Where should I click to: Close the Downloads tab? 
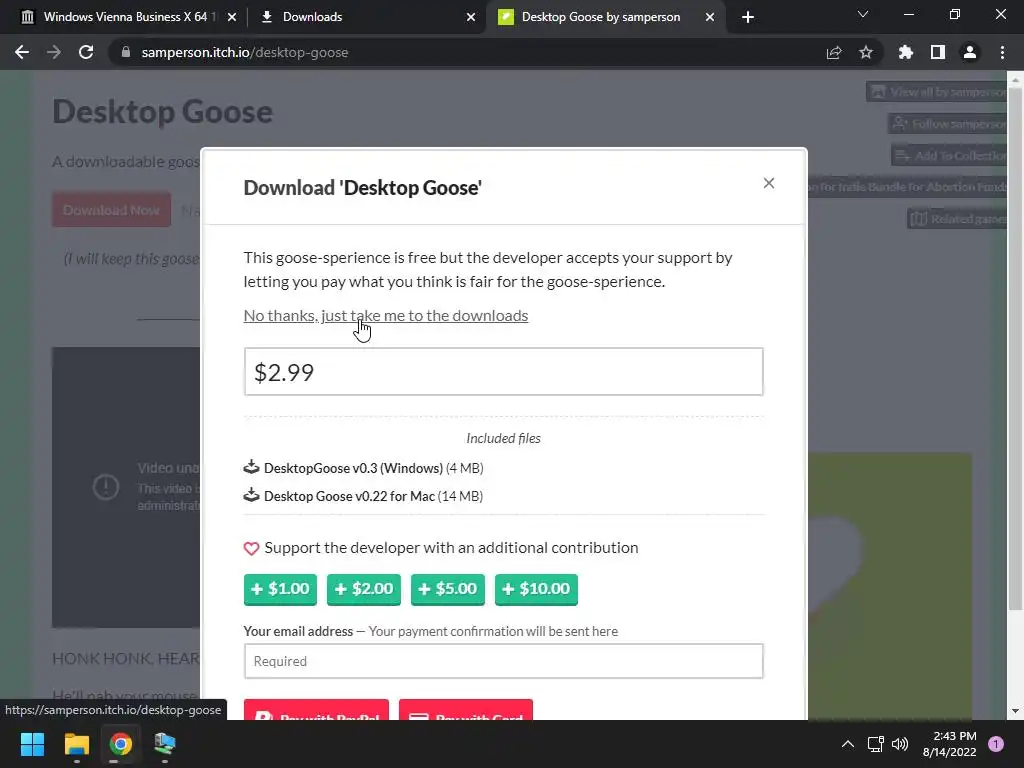(x=471, y=17)
